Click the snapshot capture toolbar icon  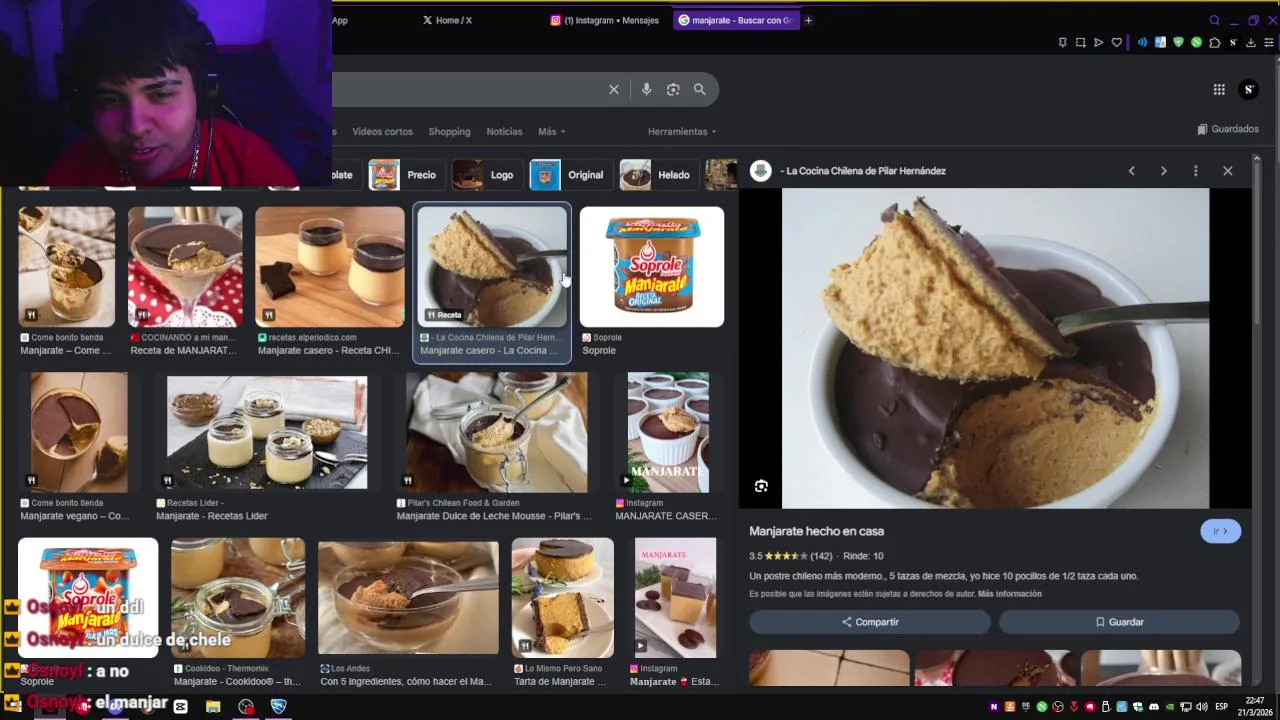[1080, 42]
